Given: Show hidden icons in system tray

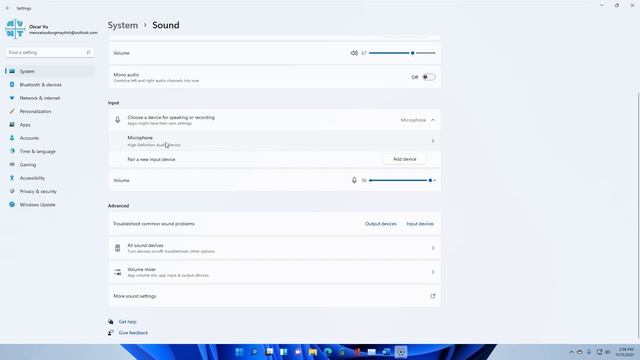Looking at the screenshot, I should [571, 352].
